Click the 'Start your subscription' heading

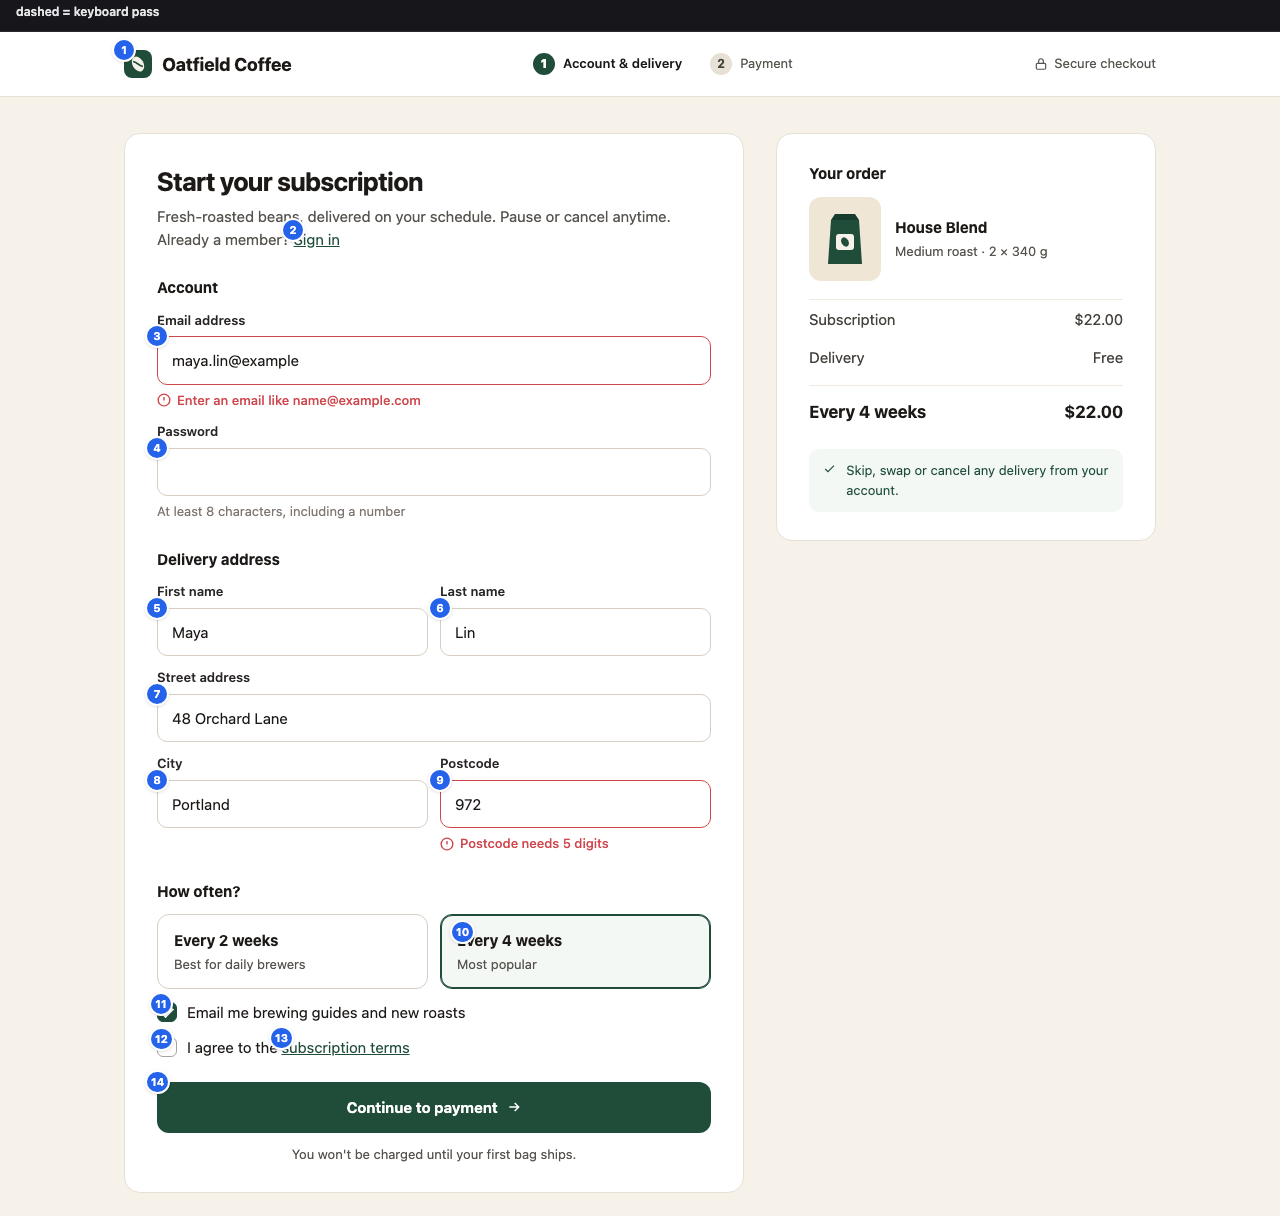(290, 182)
